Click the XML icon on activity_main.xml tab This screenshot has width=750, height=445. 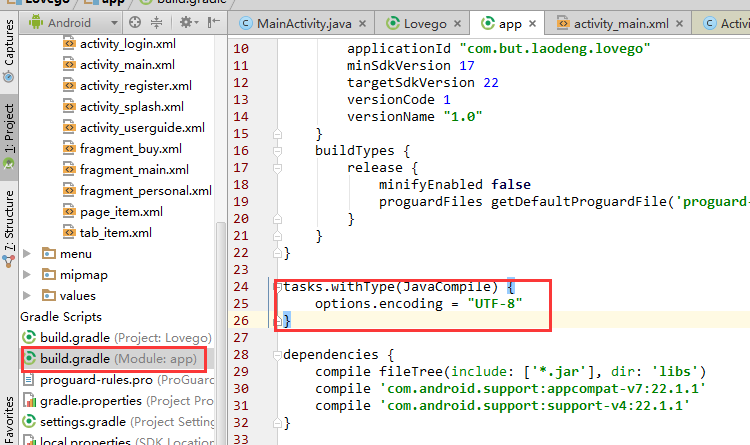(563, 23)
